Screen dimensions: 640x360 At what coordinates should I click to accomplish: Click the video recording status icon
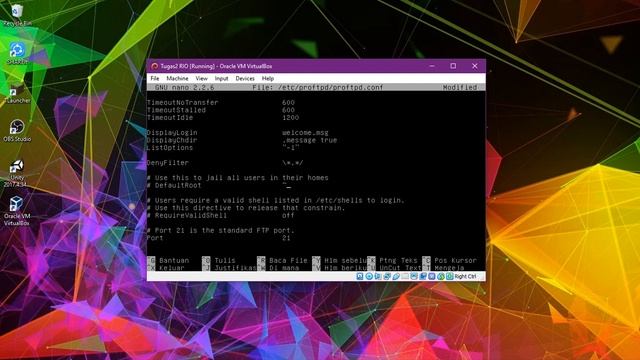coord(423,276)
